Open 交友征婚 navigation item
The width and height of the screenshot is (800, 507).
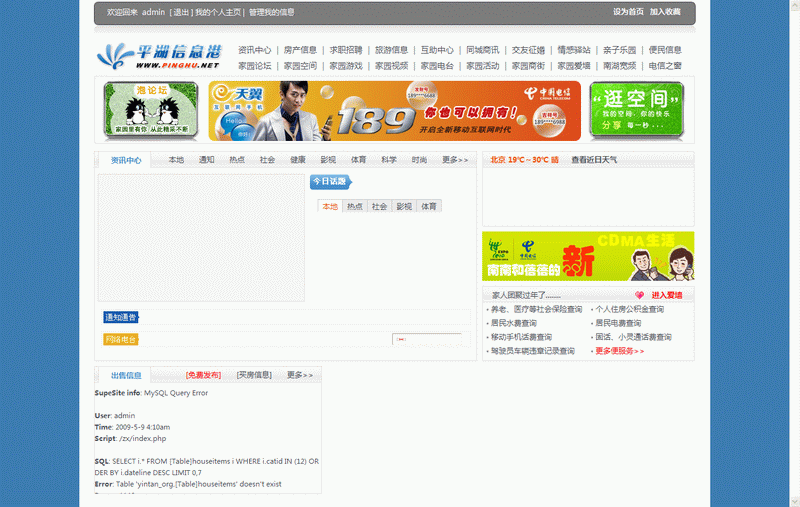point(529,50)
